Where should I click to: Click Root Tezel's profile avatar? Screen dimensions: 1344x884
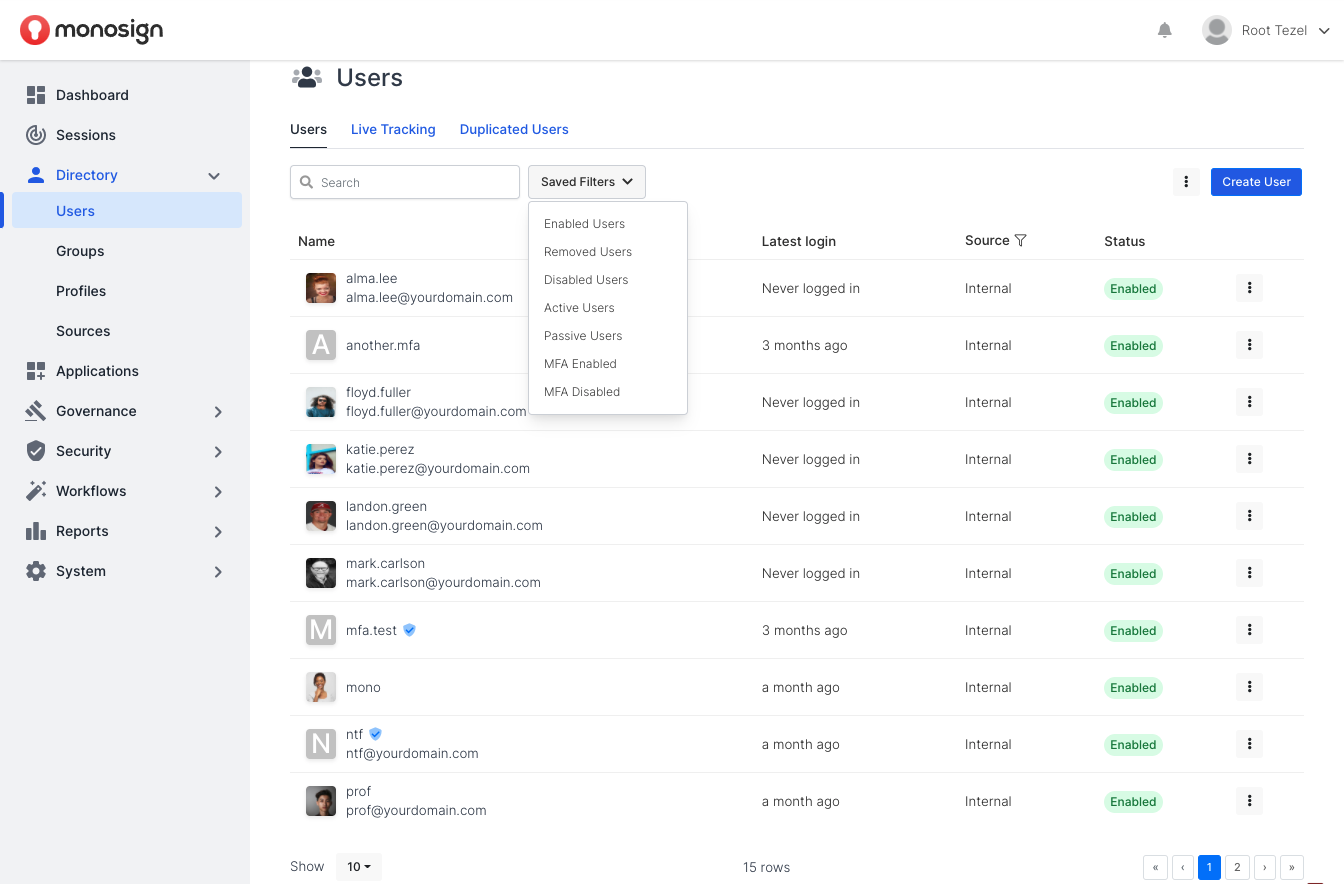1217,30
